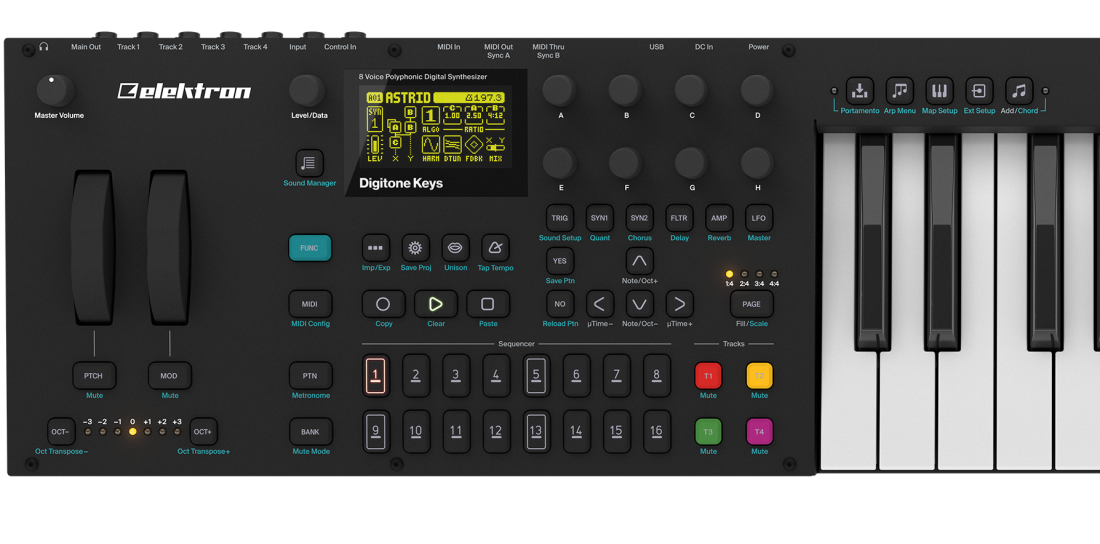The height and width of the screenshot is (544, 1100).
Task: Toggle sequencer step 2
Action: pyautogui.click(x=415, y=376)
